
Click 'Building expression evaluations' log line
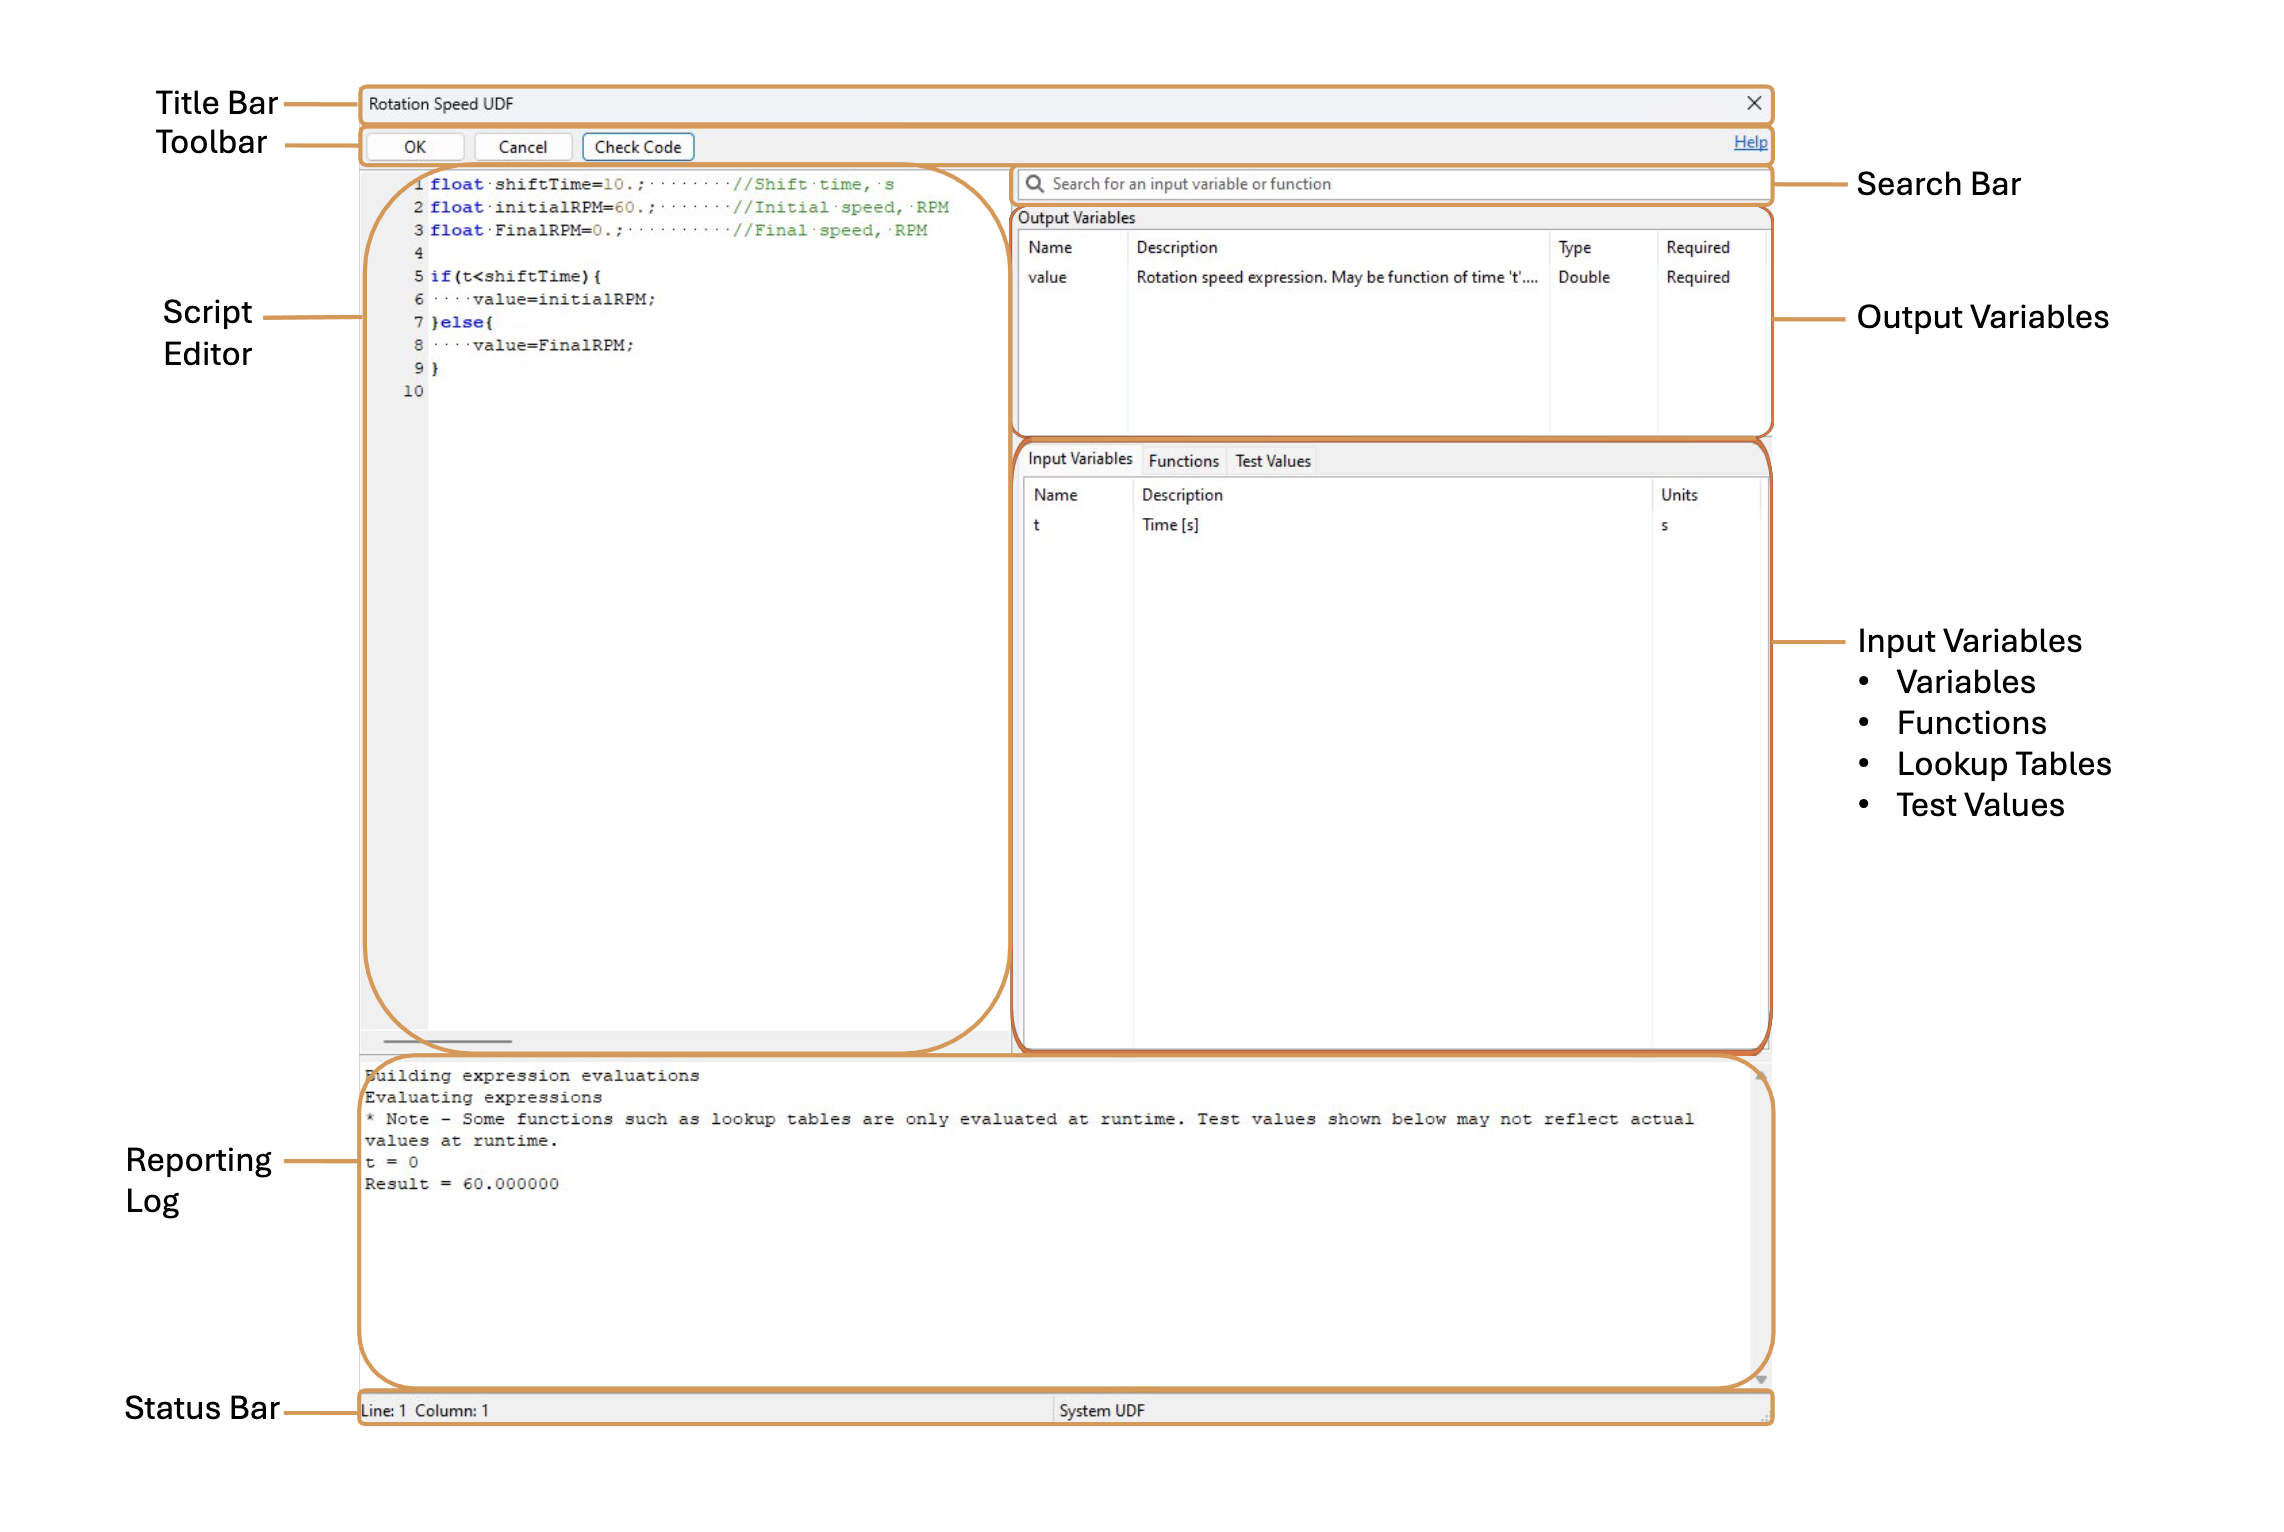coord(532,1076)
